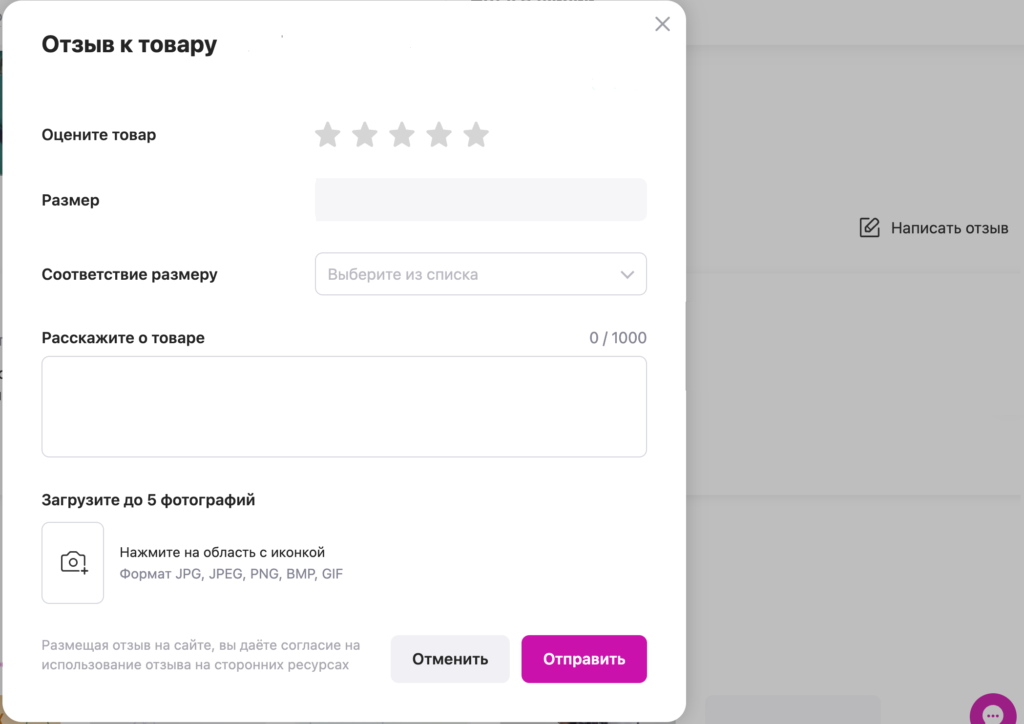
Task: Submit the review with Отправить
Action: point(584,659)
